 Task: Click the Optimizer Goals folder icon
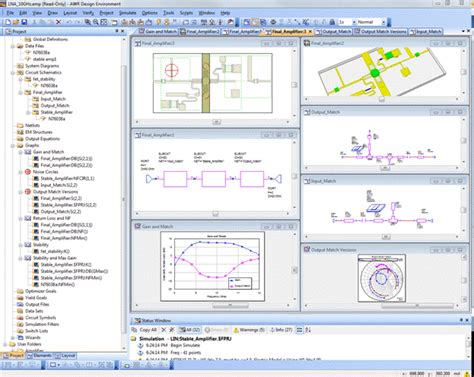coord(20,291)
